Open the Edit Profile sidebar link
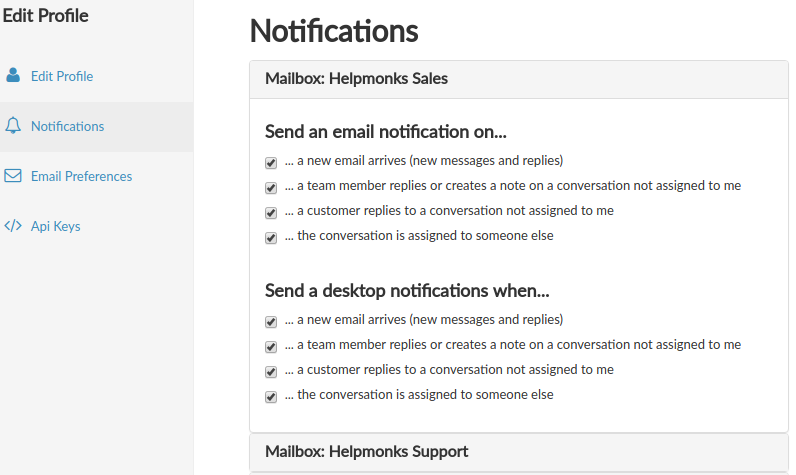 [x=62, y=76]
